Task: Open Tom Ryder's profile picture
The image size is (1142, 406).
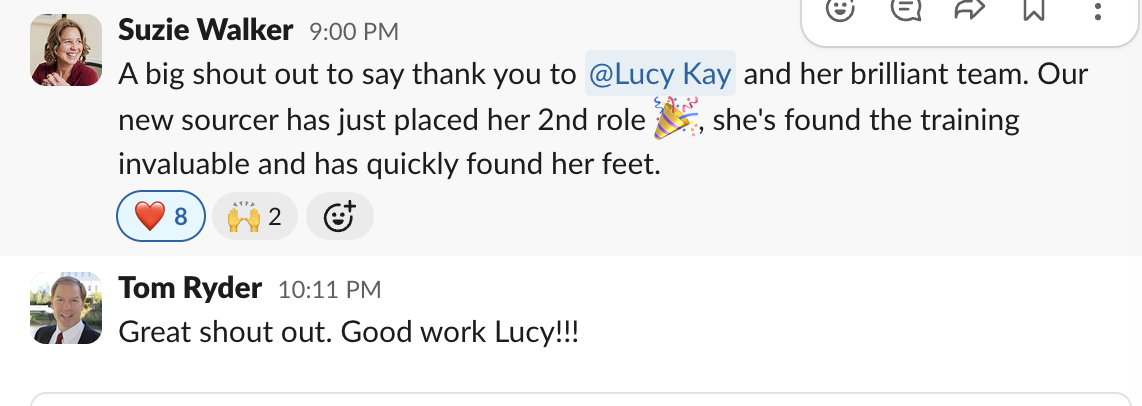Action: (x=67, y=308)
